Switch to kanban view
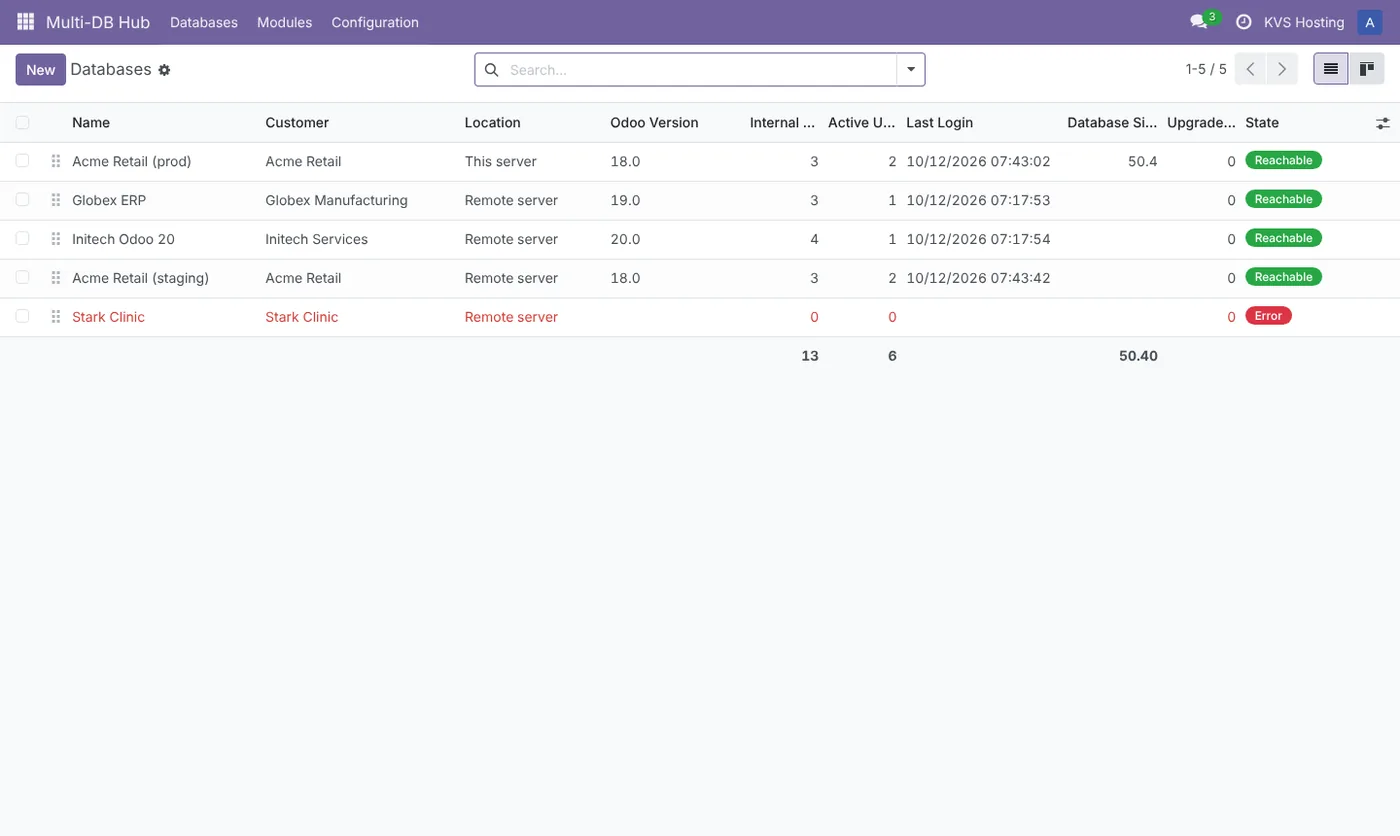The height and width of the screenshot is (836, 1400). [1367, 69]
